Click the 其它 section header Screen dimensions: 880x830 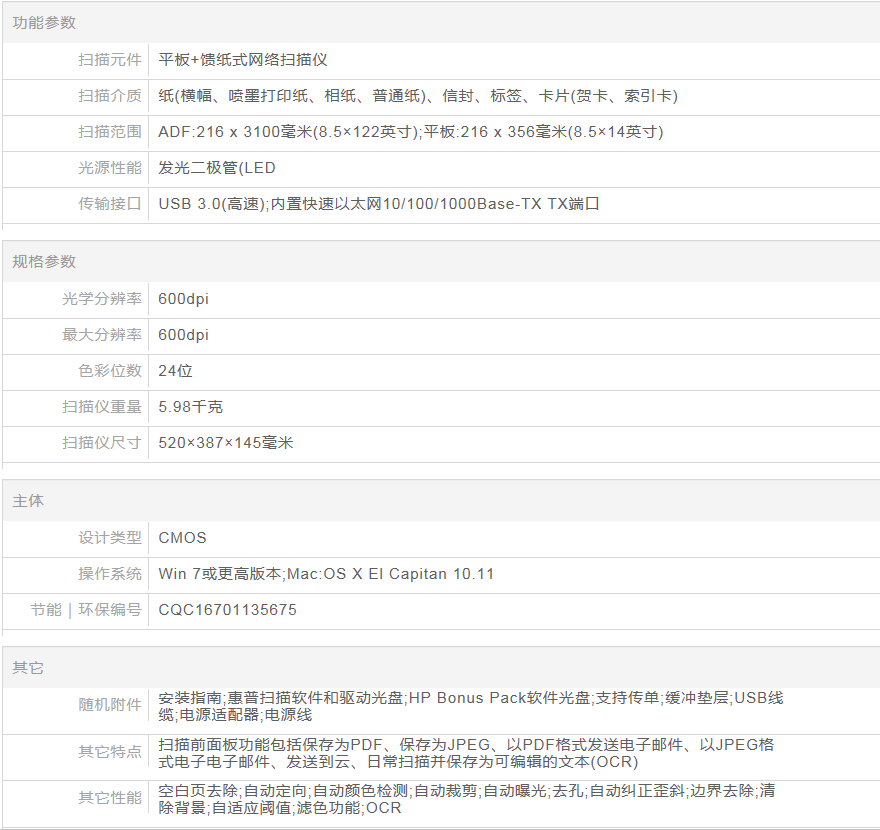28,667
